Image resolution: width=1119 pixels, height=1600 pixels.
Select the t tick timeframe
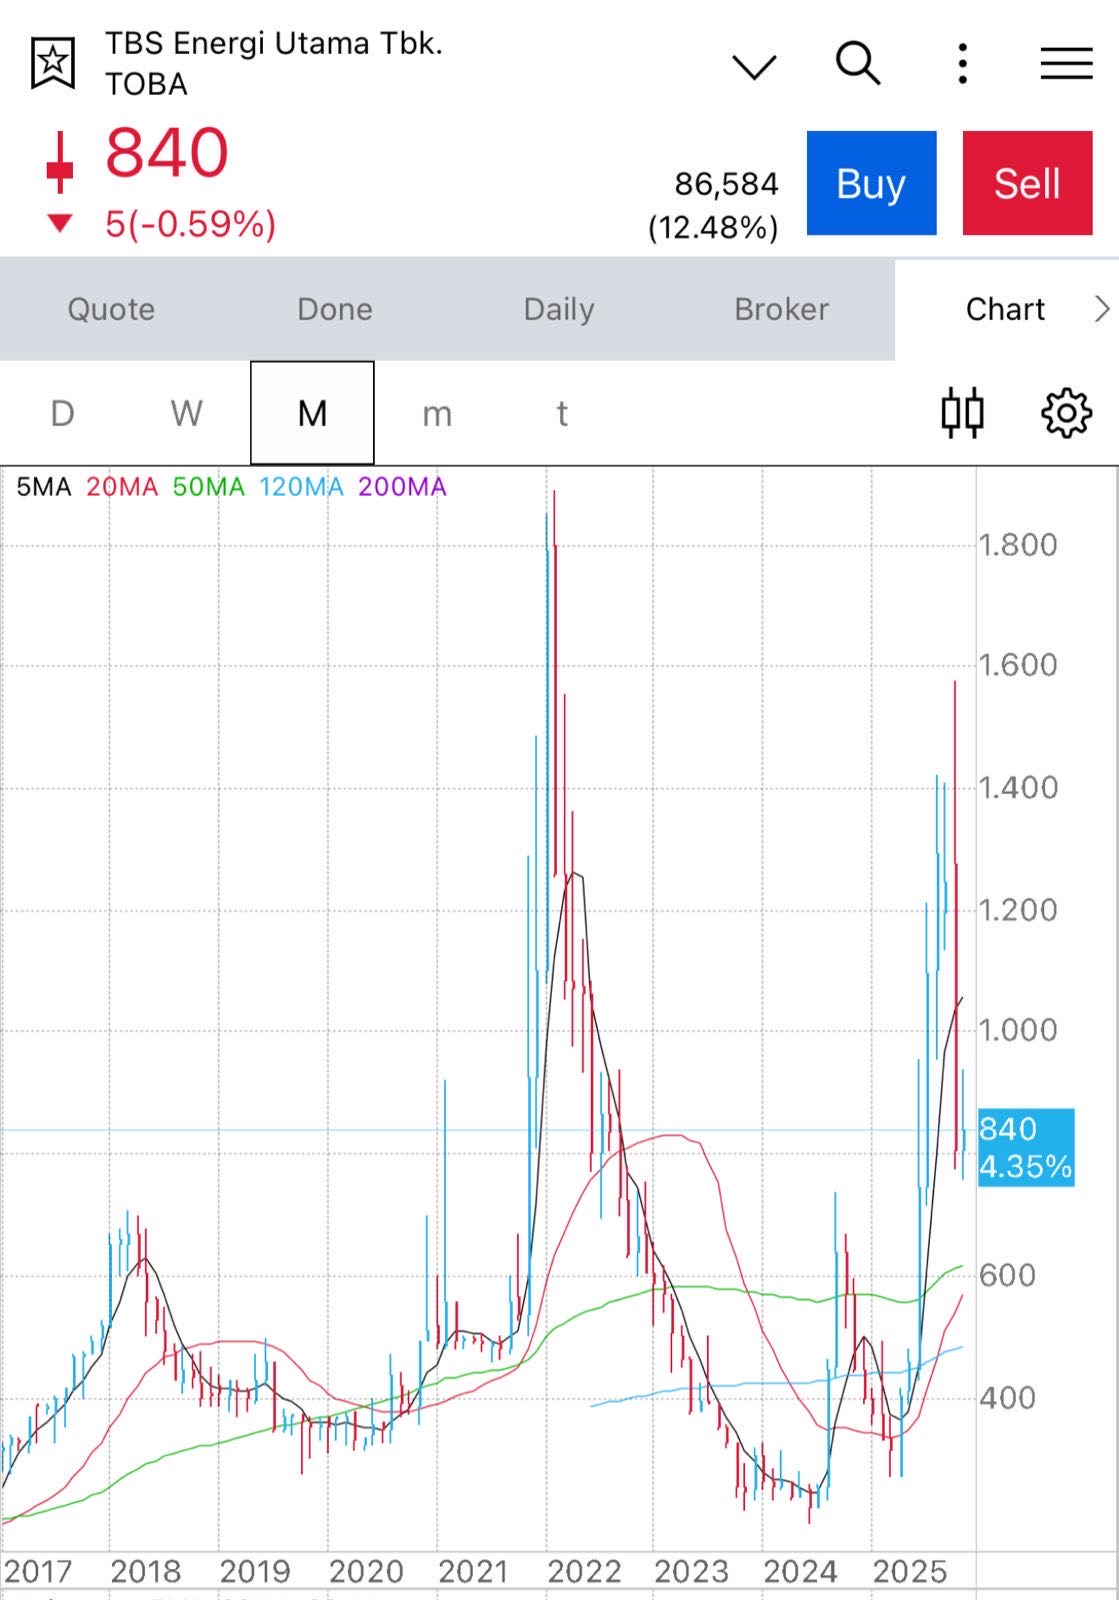[562, 413]
